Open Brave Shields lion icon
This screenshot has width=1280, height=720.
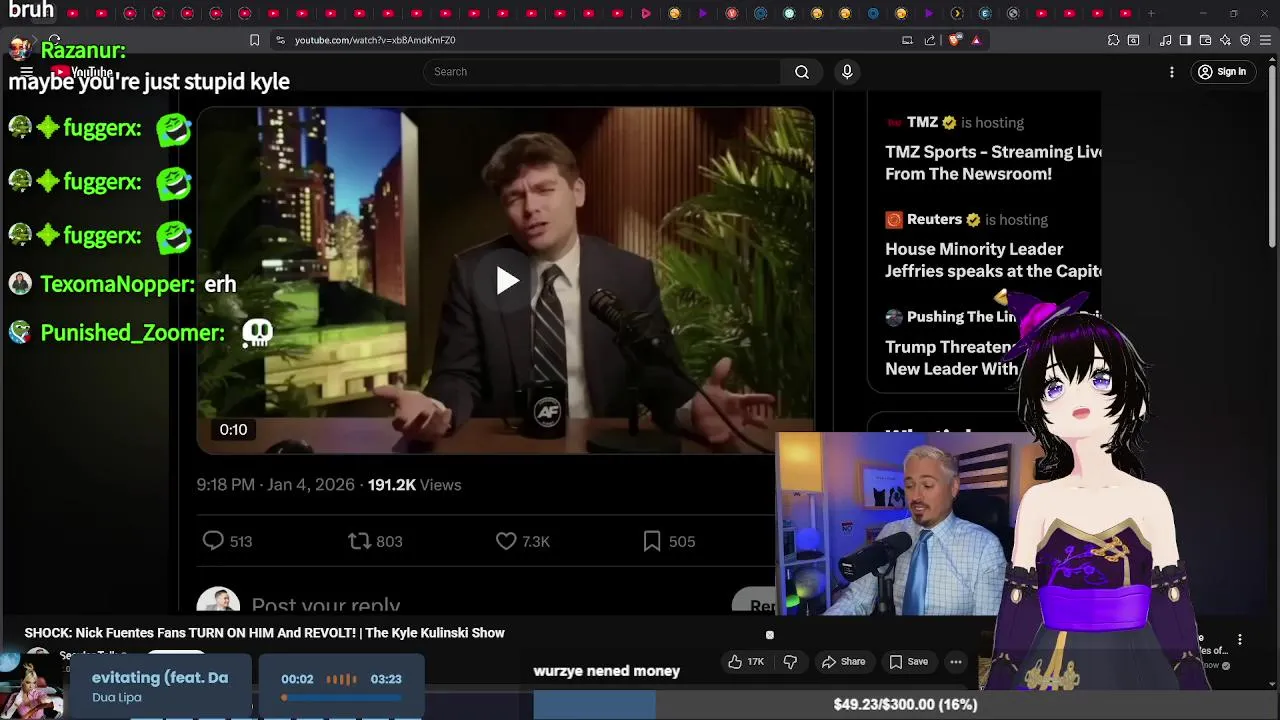(954, 40)
